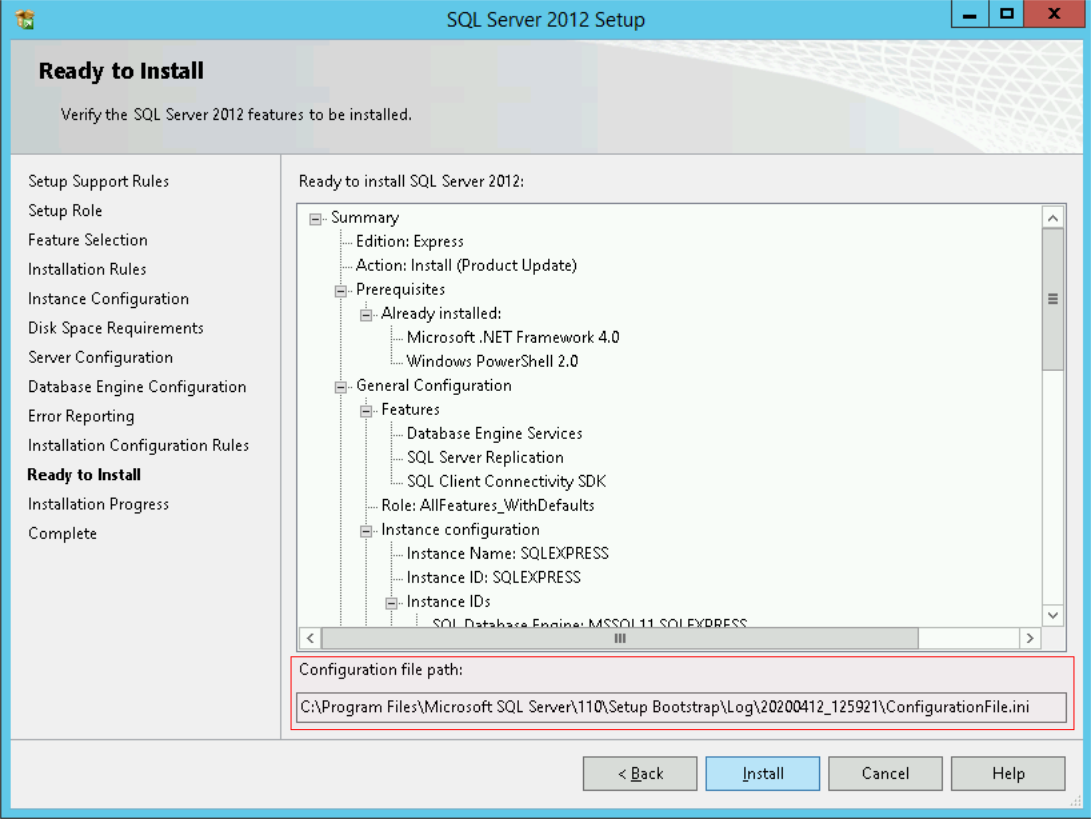Screen dimensions: 1091x819
Task: Click the configuration file path field
Action: tap(685, 706)
